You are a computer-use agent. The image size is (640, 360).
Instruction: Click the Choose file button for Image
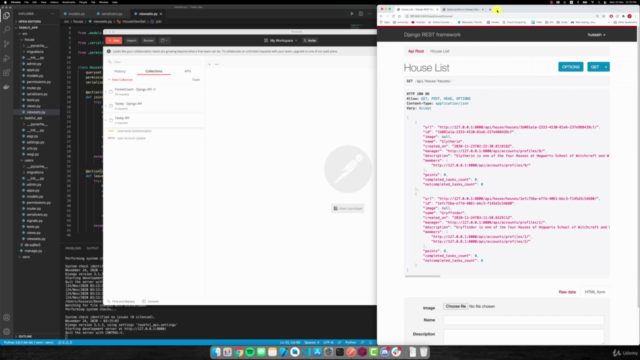pyautogui.click(x=456, y=306)
